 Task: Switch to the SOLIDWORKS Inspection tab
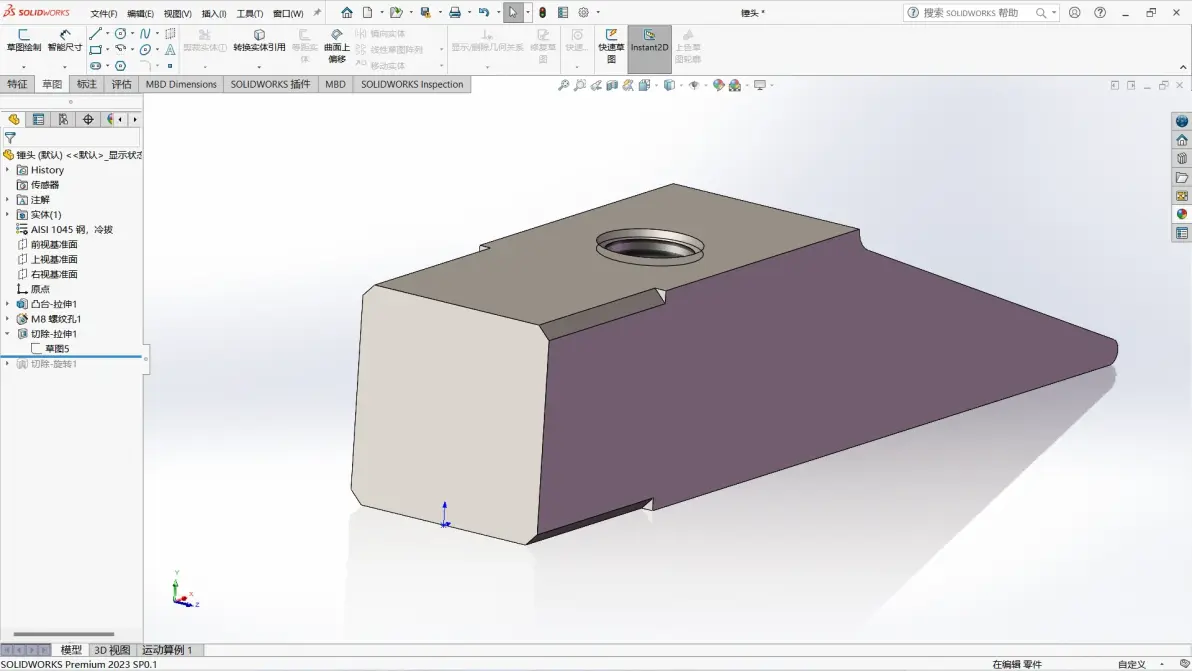pos(412,84)
